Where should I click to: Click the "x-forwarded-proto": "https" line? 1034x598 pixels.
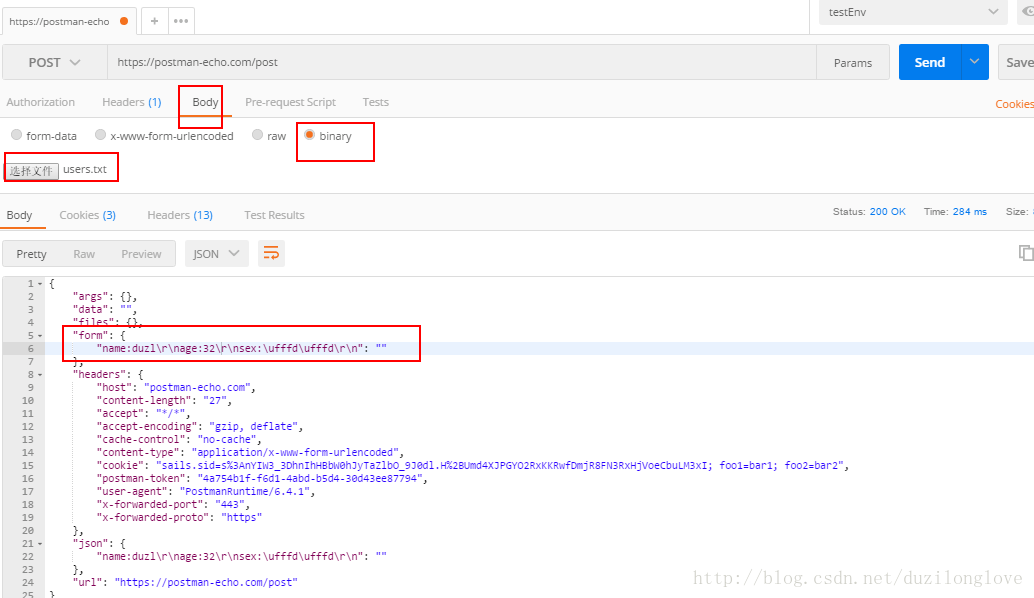point(179,518)
